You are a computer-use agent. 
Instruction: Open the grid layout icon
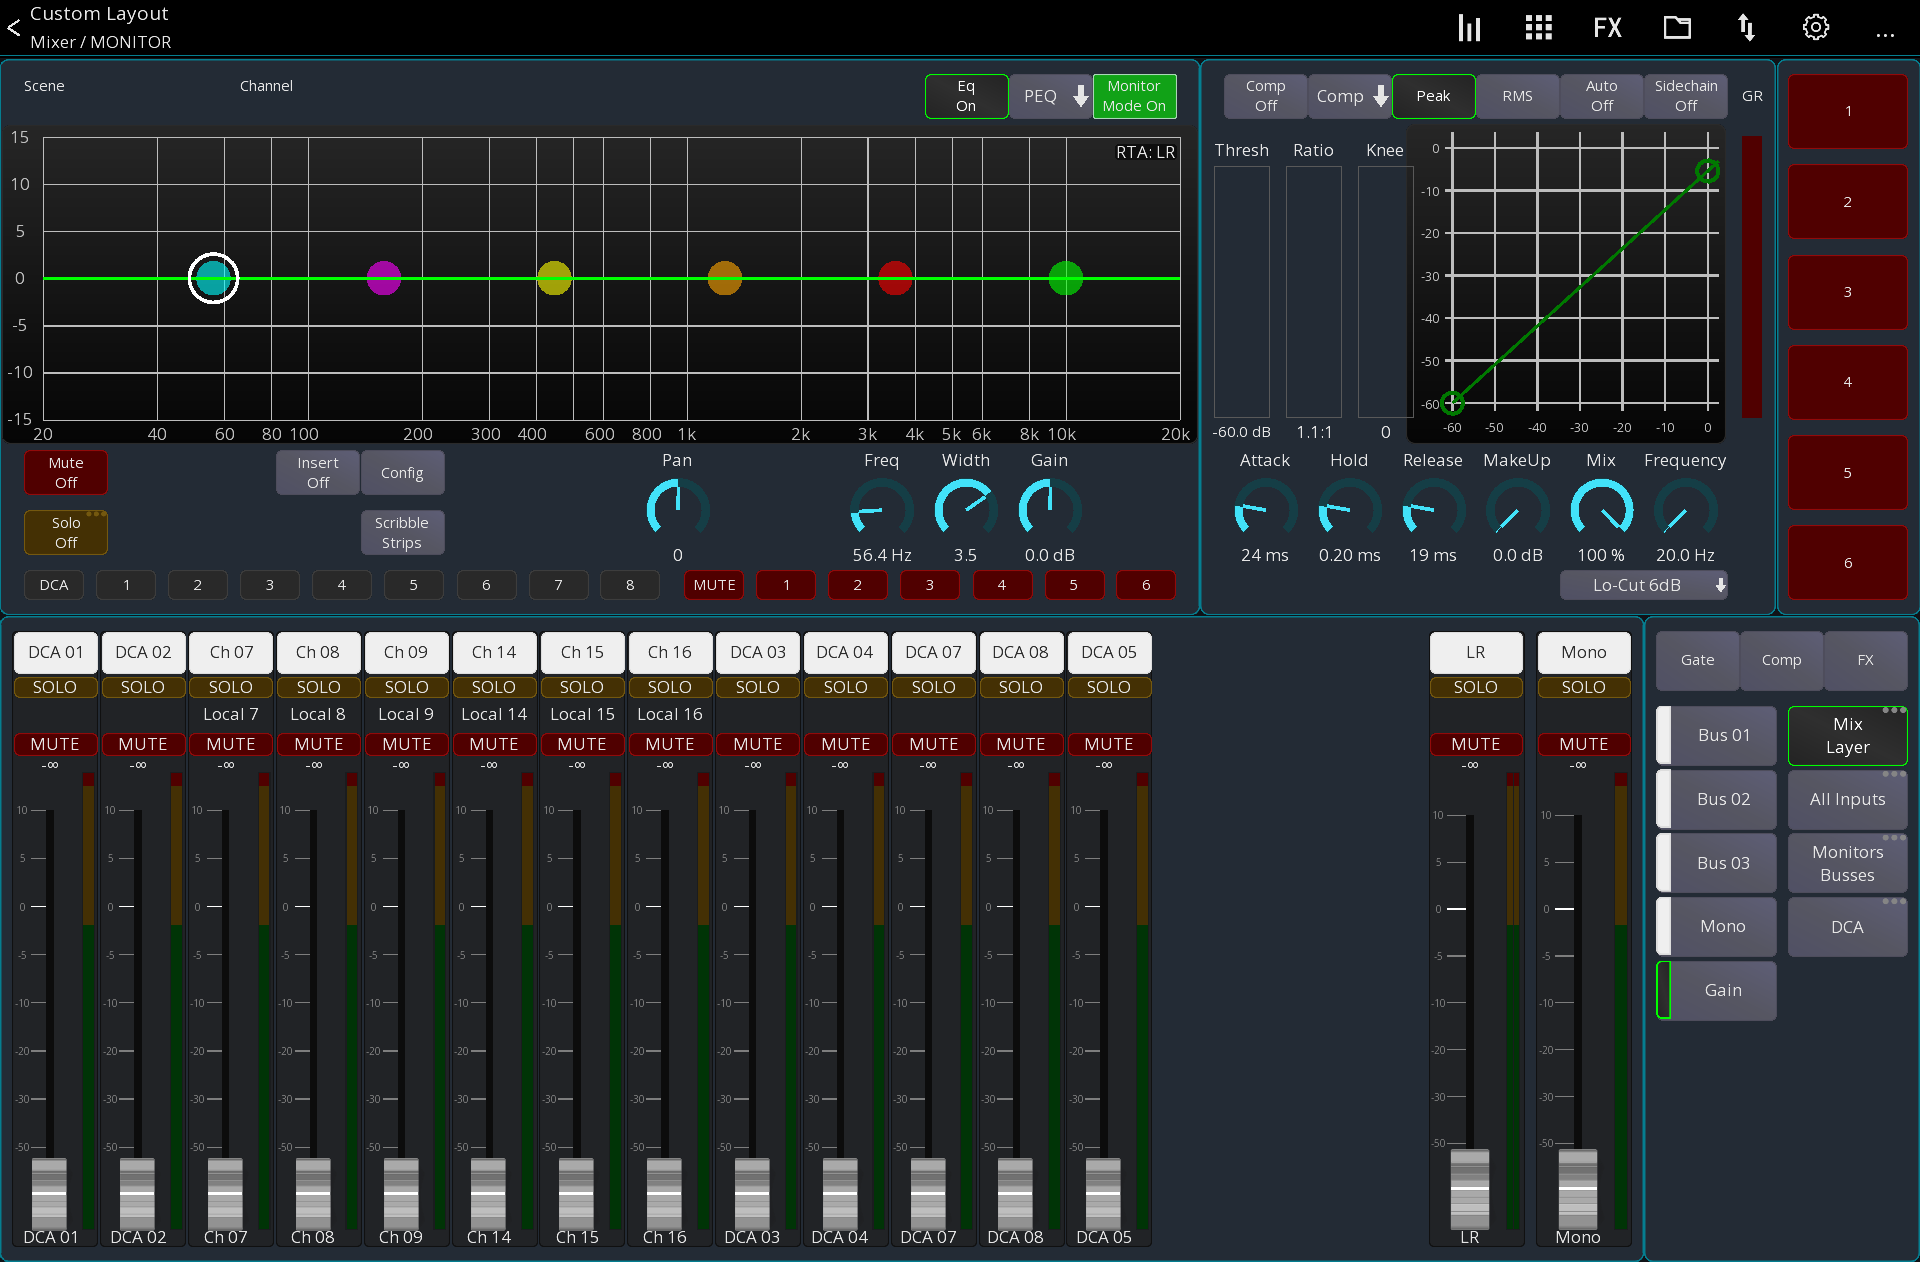pos(1538,28)
